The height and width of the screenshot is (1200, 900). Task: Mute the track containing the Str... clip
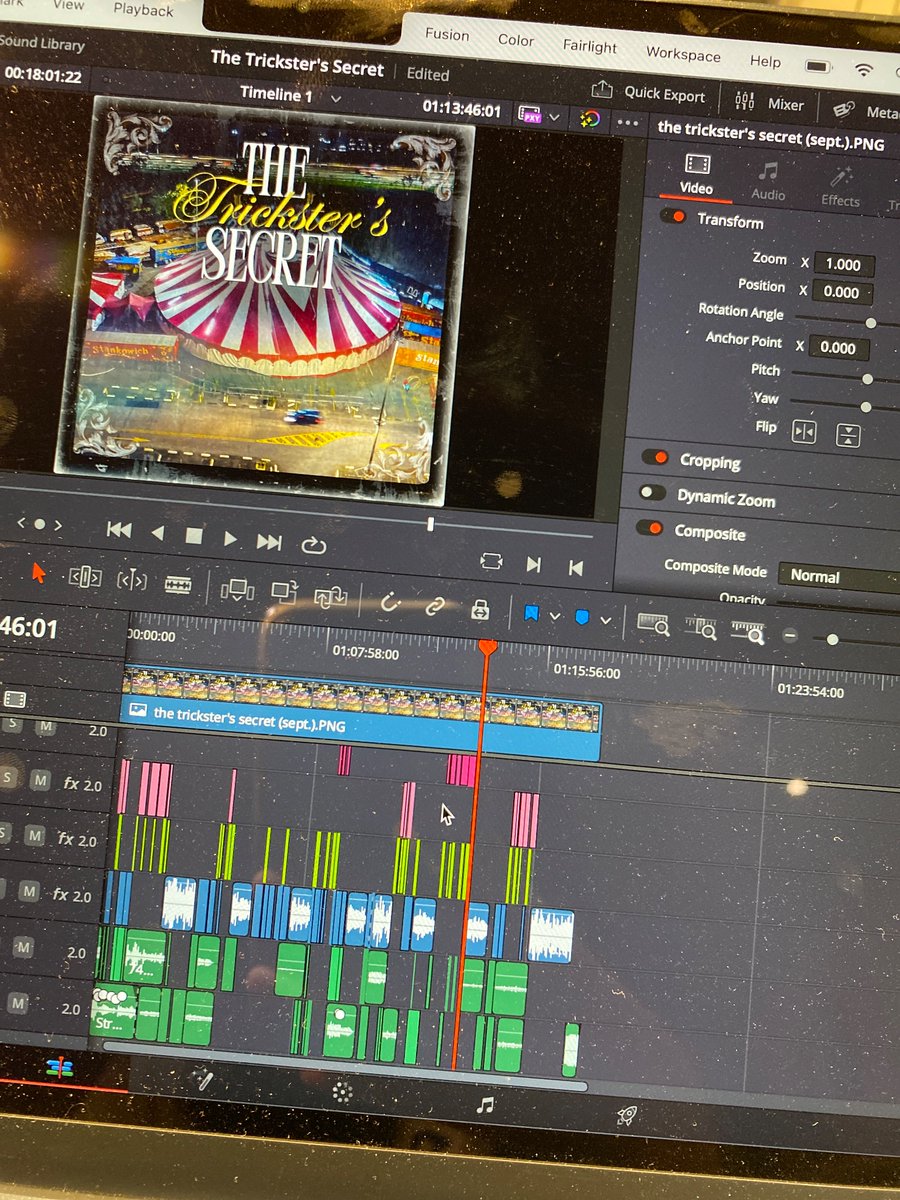tap(16, 1004)
